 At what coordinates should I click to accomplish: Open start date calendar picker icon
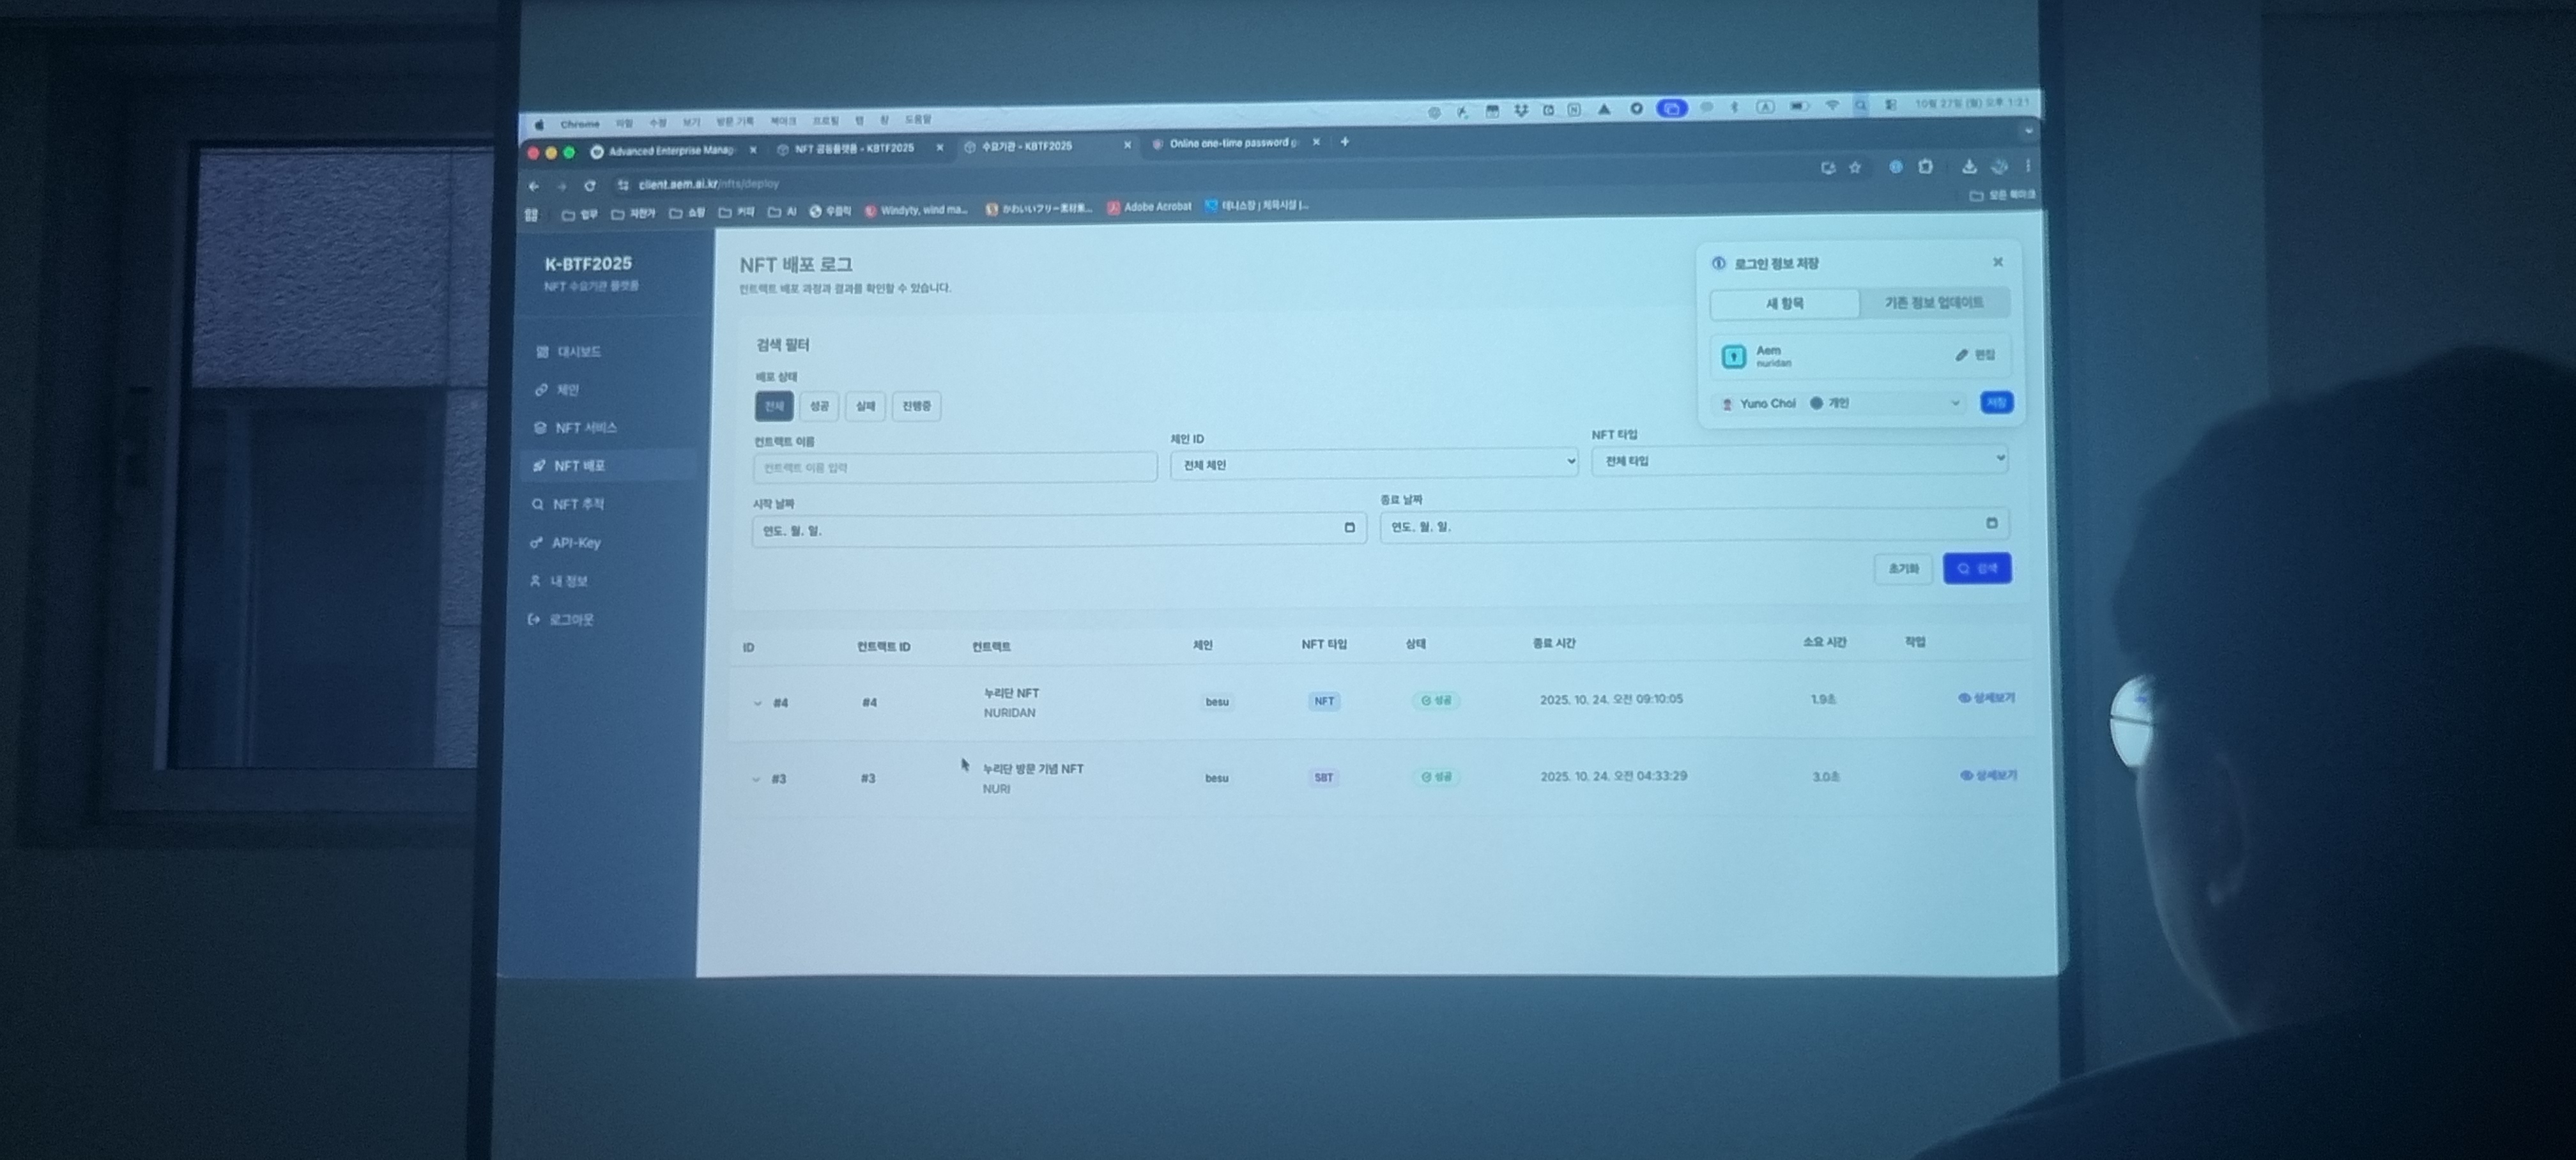point(1349,527)
